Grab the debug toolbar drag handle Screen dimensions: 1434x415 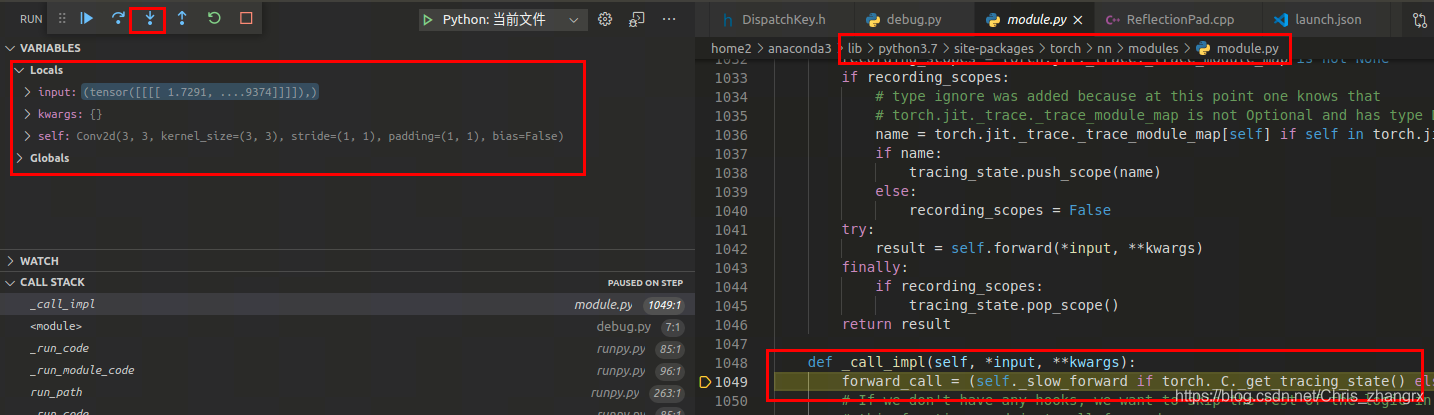62,18
